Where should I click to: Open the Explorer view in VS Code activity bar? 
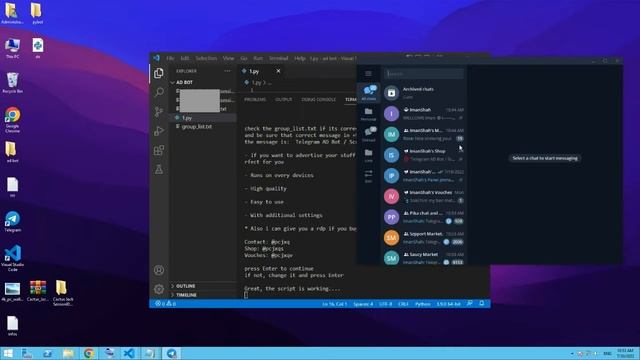coord(159,73)
